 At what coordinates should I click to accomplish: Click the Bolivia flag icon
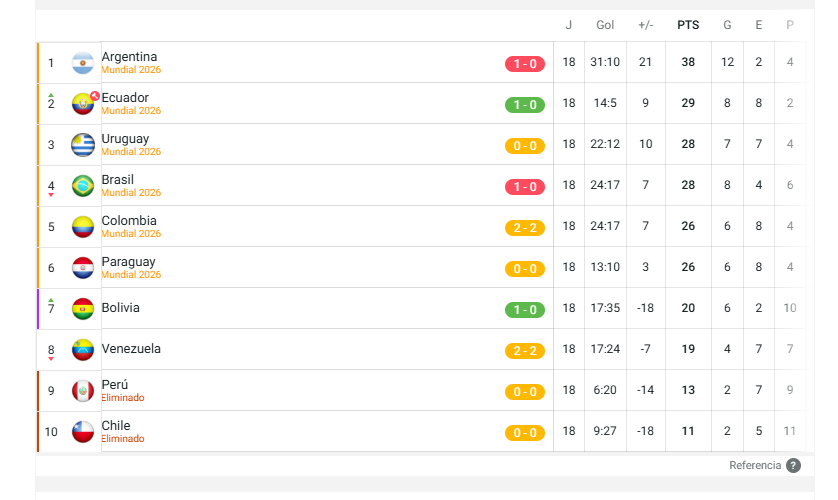[83, 309]
